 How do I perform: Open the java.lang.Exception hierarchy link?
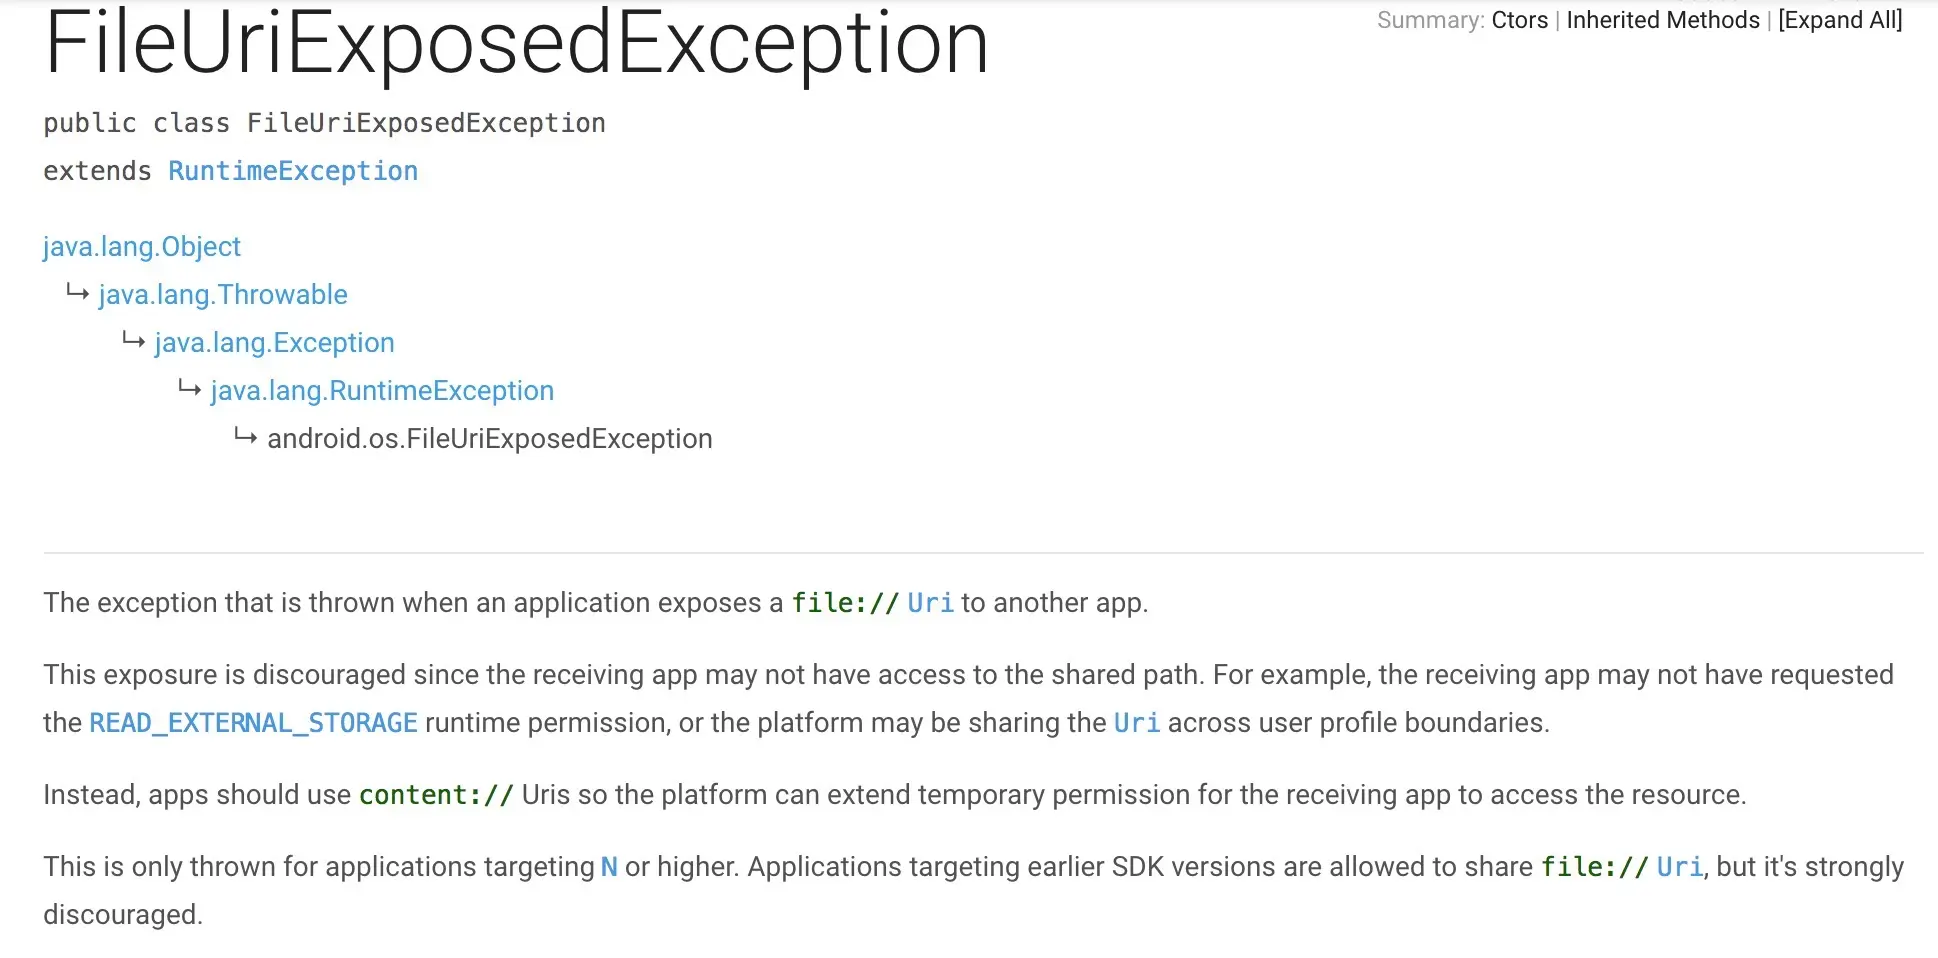coord(275,343)
